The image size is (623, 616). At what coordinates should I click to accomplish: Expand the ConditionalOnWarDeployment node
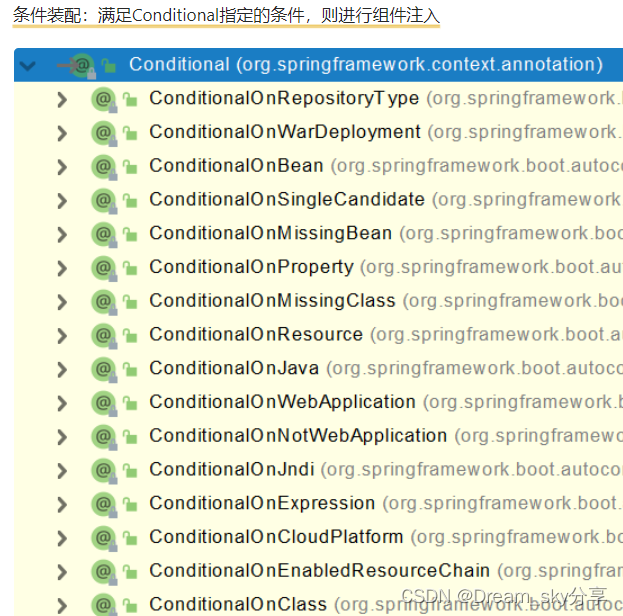click(x=62, y=133)
